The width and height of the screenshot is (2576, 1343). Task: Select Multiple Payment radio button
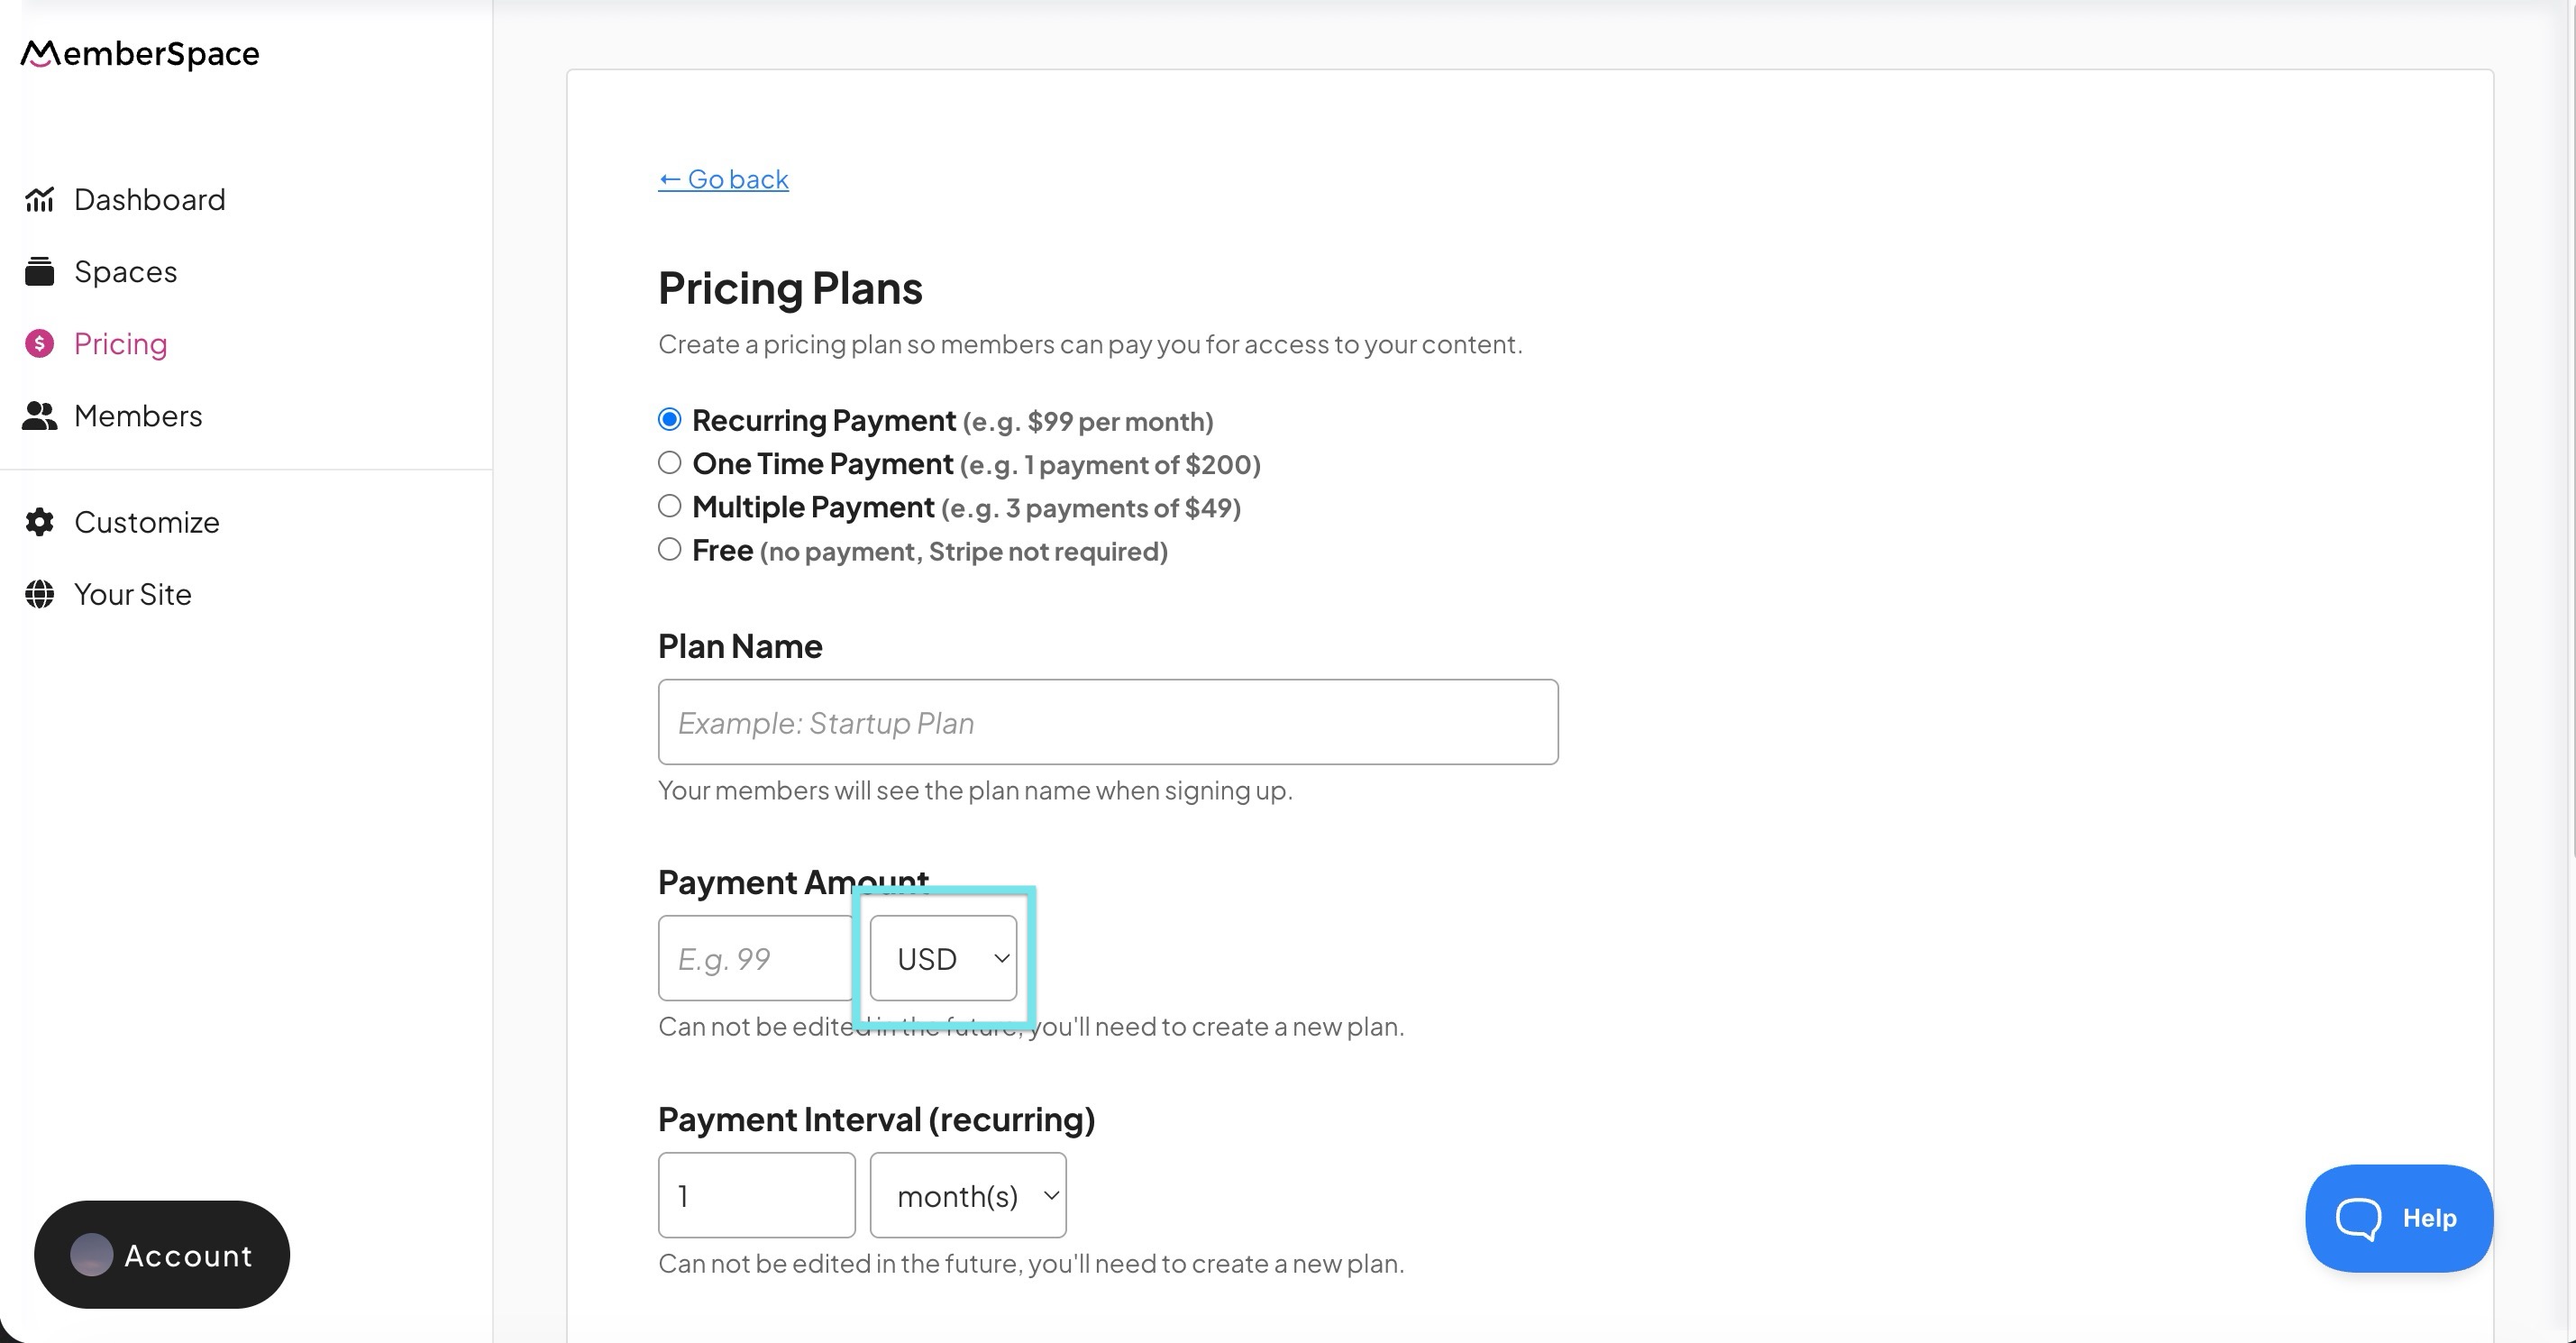(x=670, y=506)
